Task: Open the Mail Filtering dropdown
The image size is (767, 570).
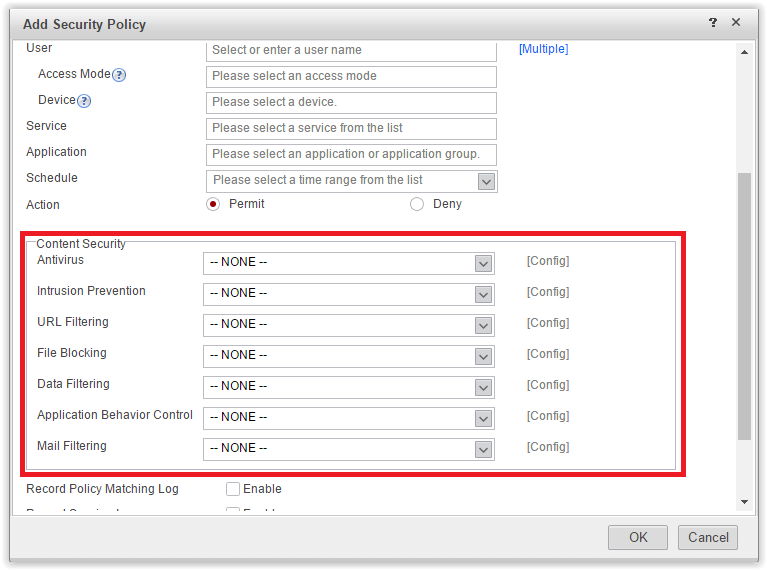Action: tap(484, 449)
